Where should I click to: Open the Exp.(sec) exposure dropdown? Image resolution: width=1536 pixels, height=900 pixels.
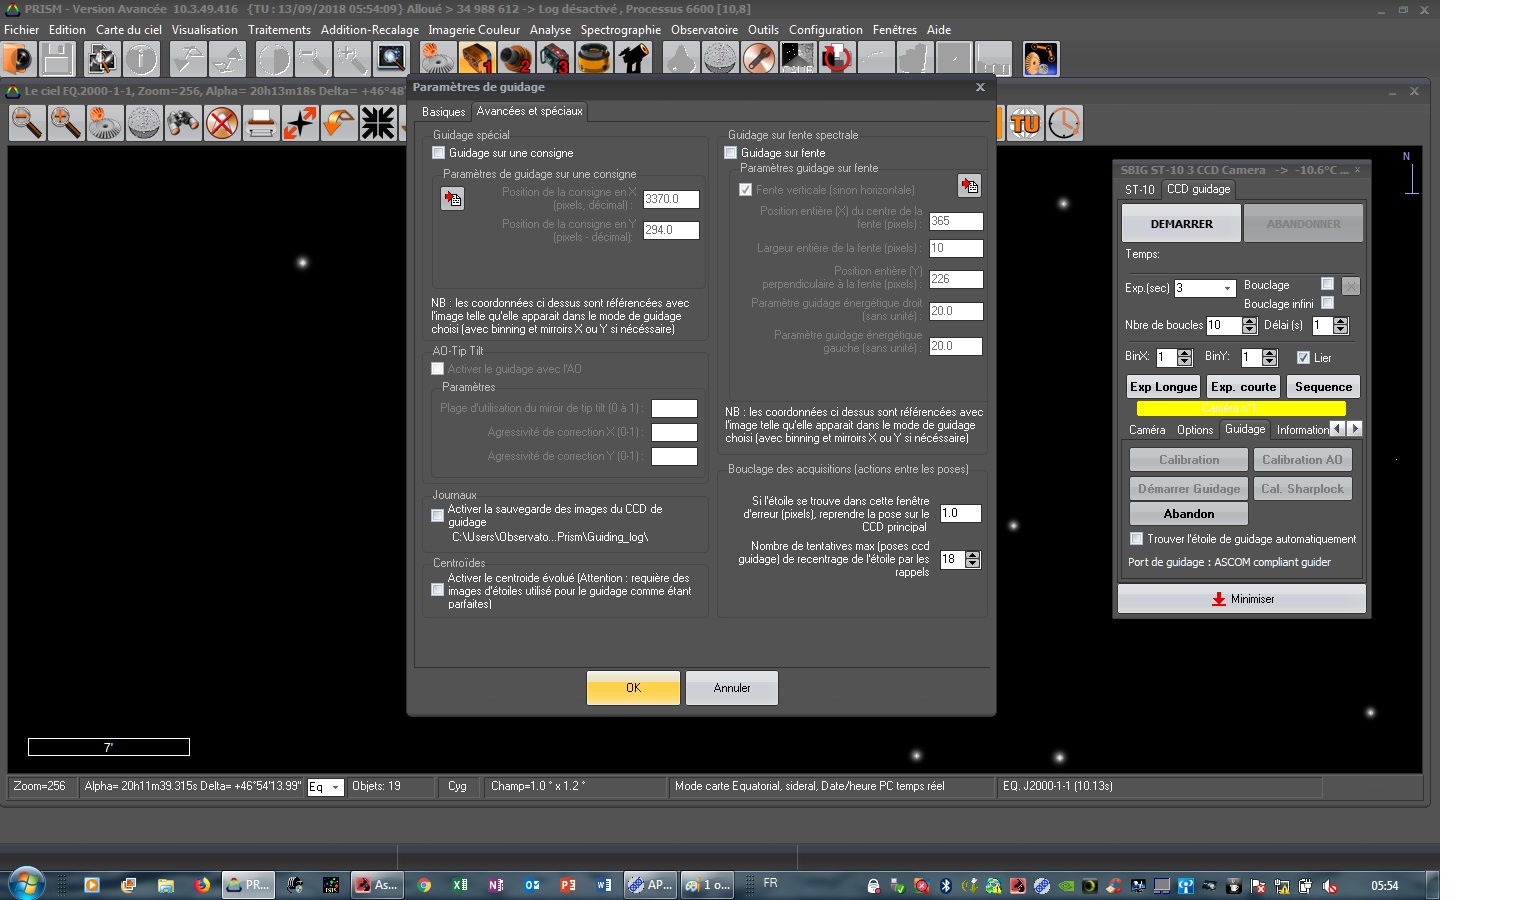(x=1227, y=288)
